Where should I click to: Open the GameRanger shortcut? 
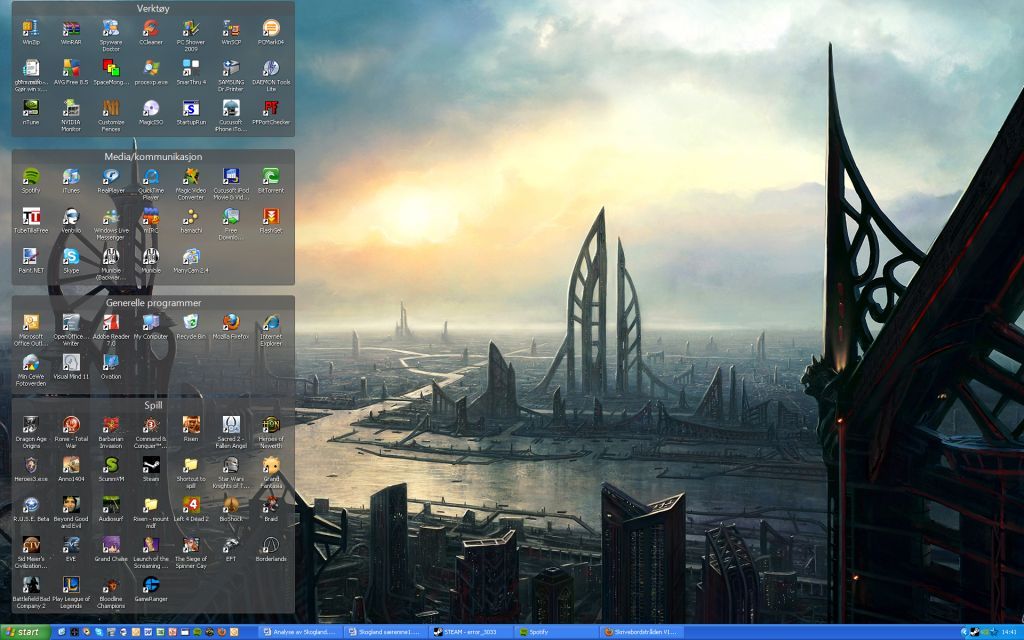tap(151, 588)
